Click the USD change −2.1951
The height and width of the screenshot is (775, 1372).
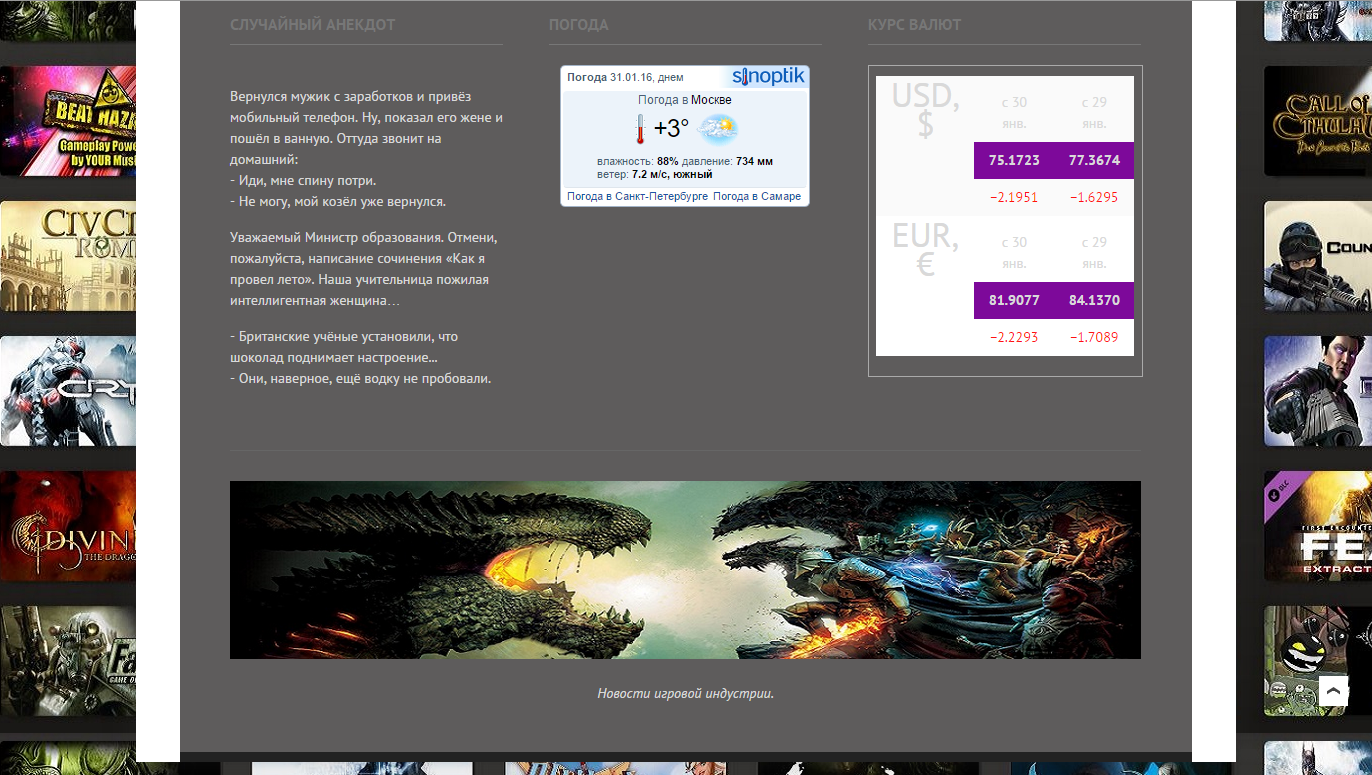pyautogui.click(x=1014, y=197)
